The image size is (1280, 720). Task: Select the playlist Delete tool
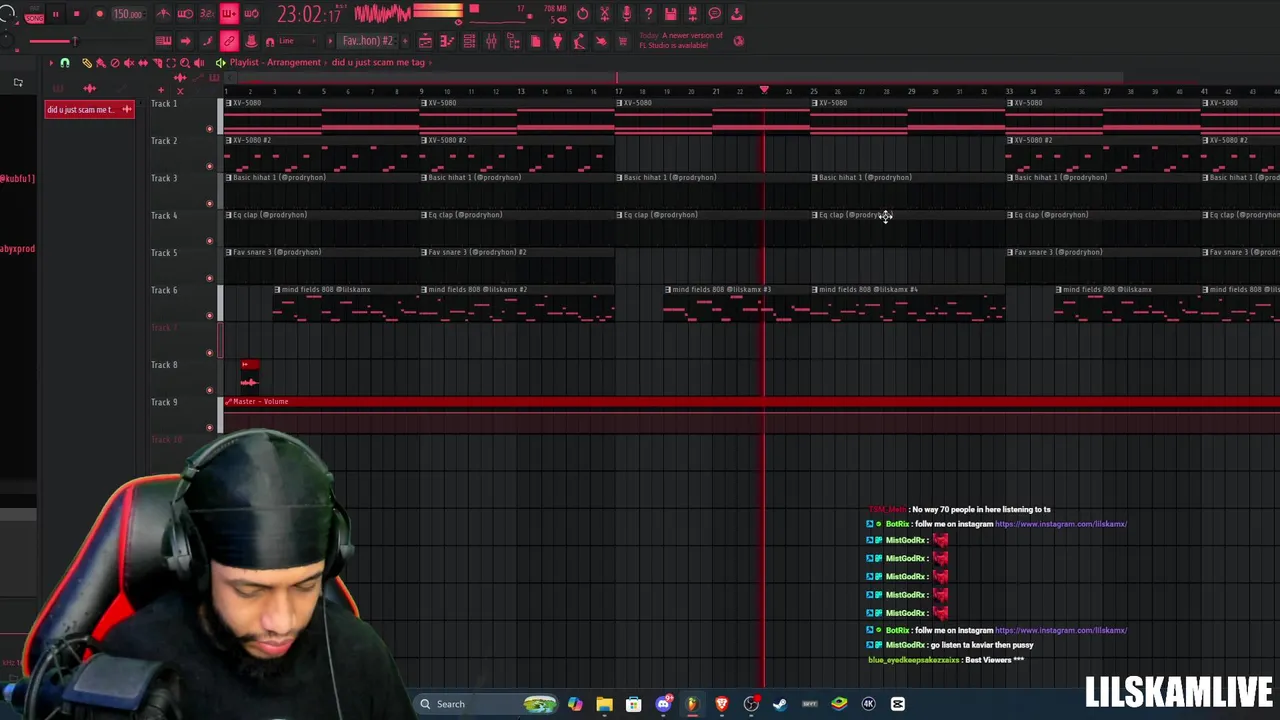(115, 62)
